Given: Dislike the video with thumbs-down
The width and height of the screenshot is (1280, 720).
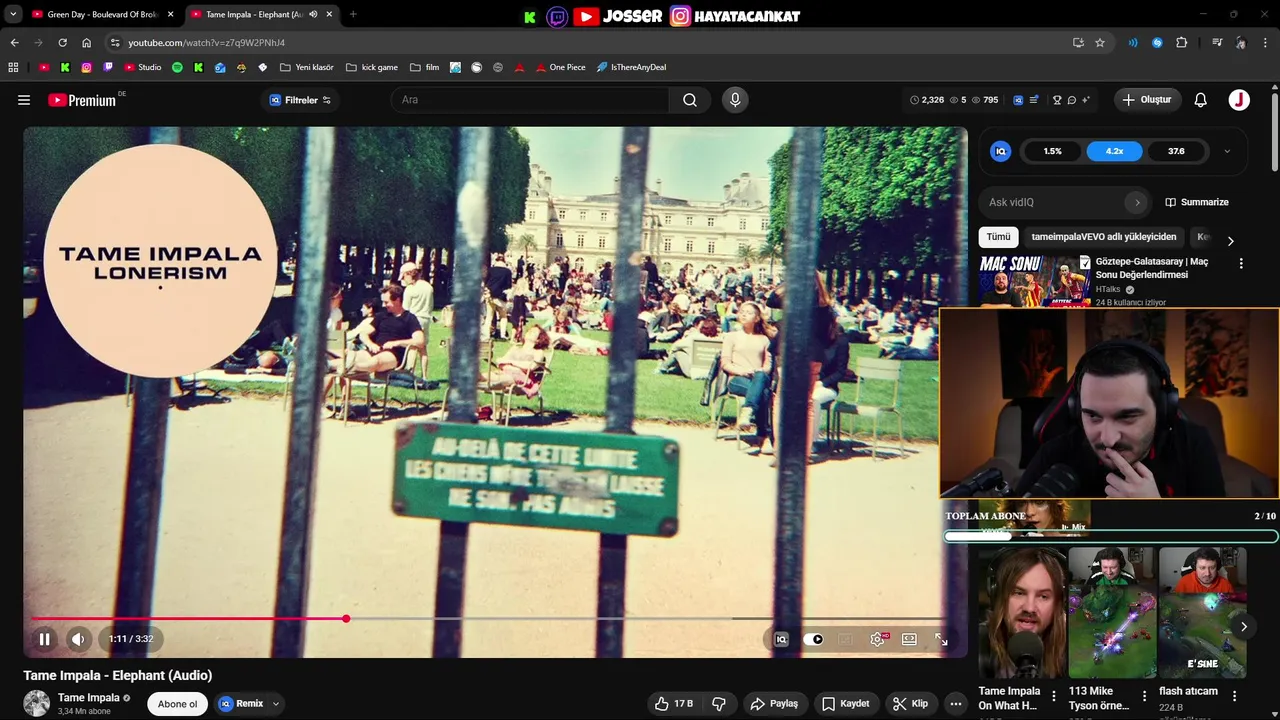Looking at the screenshot, I should pos(719,704).
